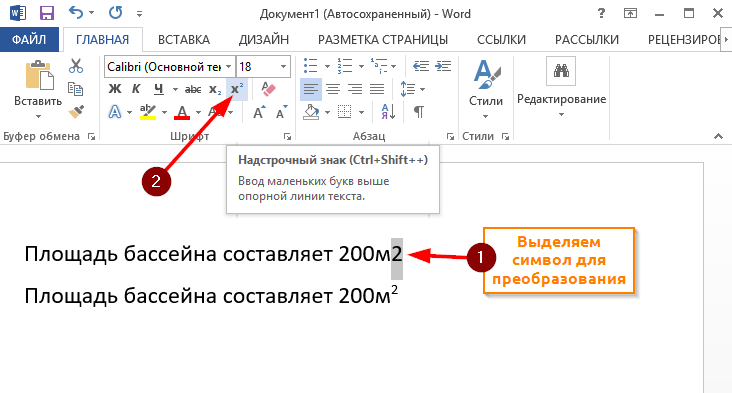
Task: Open Буфер обмена pane launcher
Action: pos(92,137)
